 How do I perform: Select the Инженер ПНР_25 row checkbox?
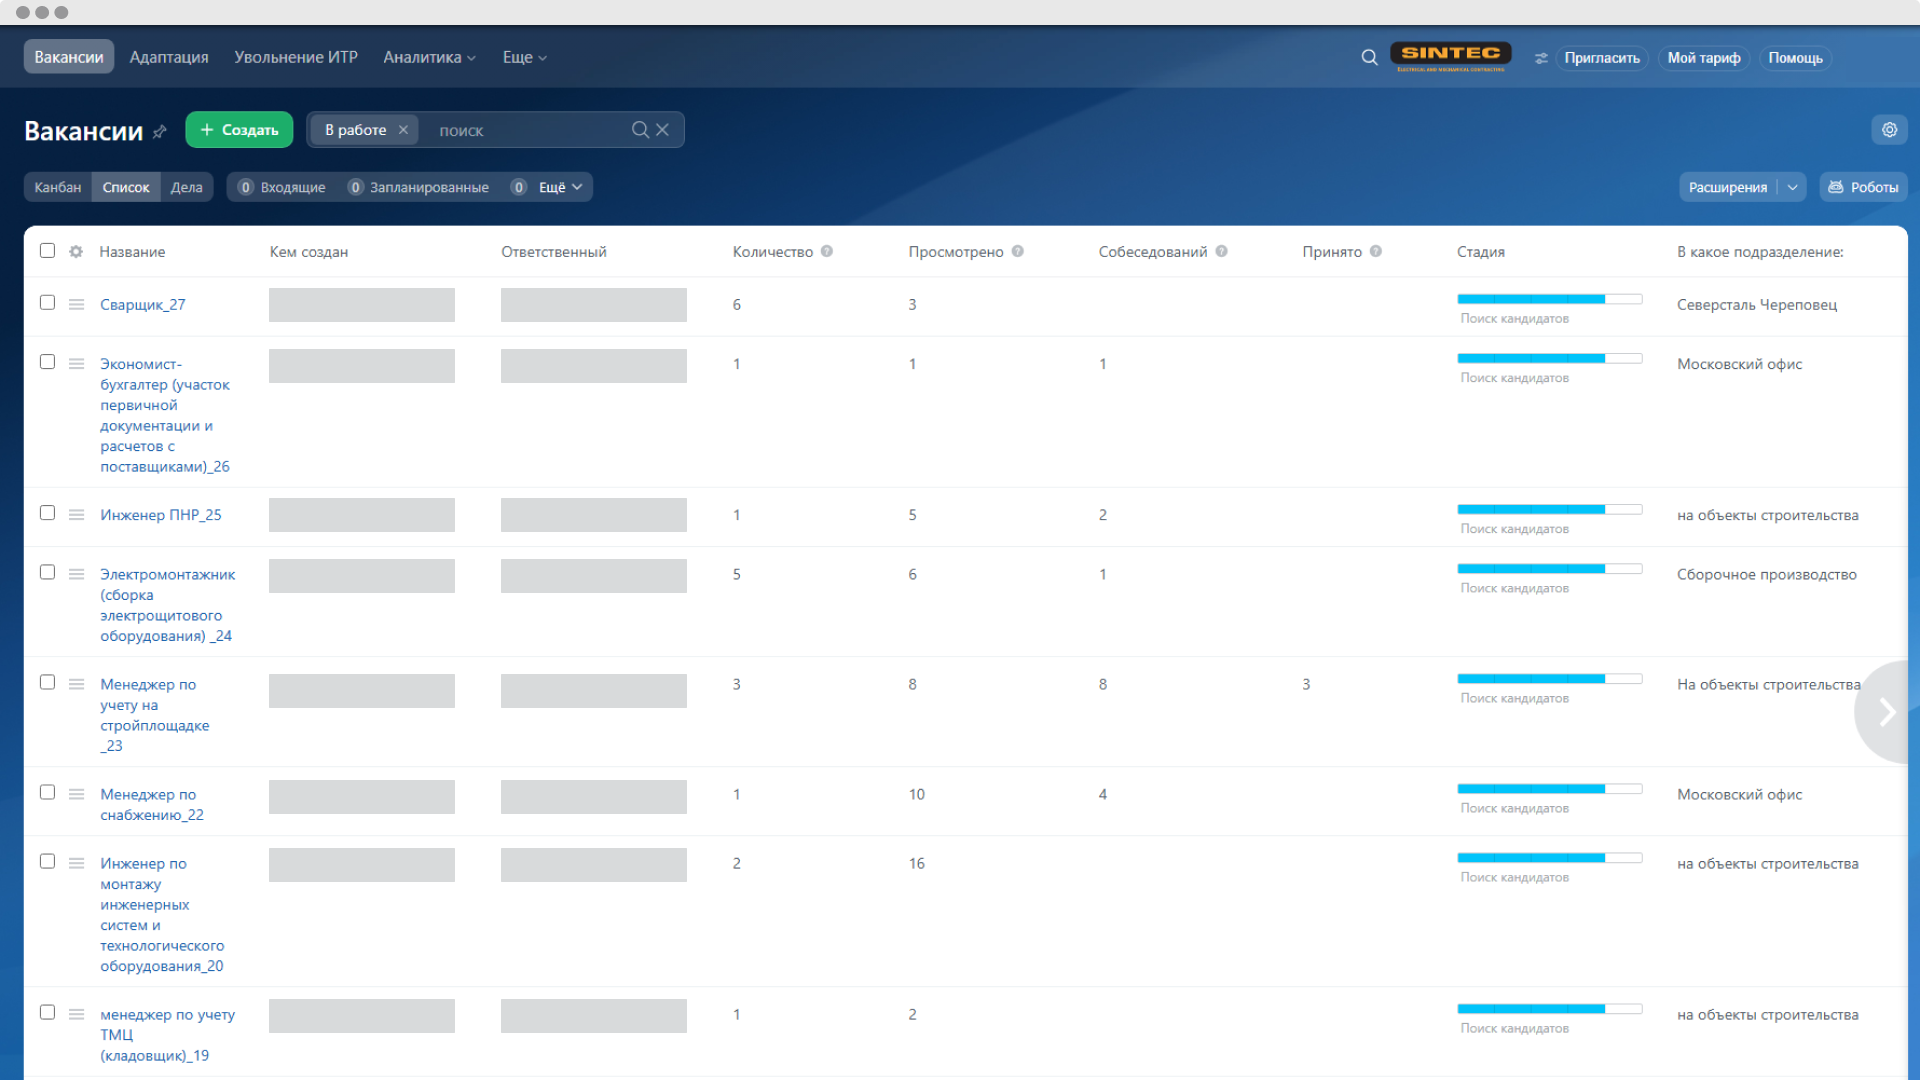[47, 513]
